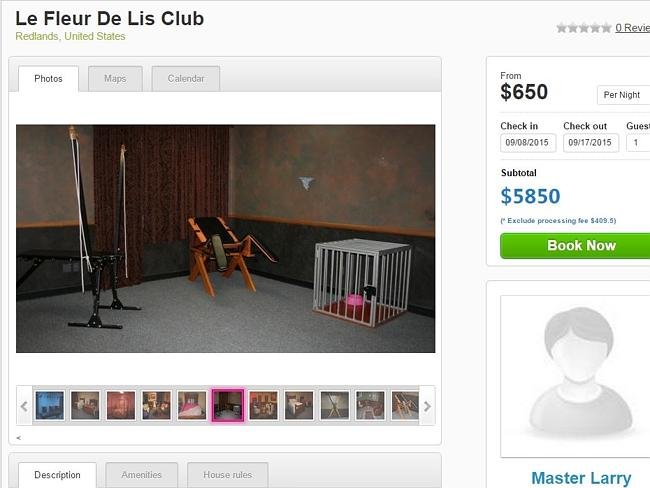Click the star rating icons
Viewport: 650px width, 488px height.
[584, 28]
